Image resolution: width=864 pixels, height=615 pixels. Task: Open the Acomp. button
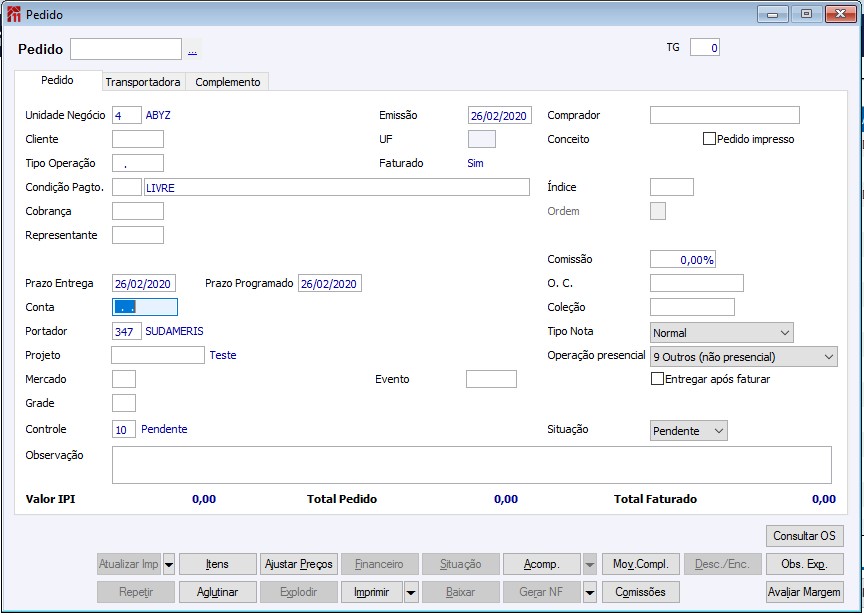pyautogui.click(x=542, y=564)
